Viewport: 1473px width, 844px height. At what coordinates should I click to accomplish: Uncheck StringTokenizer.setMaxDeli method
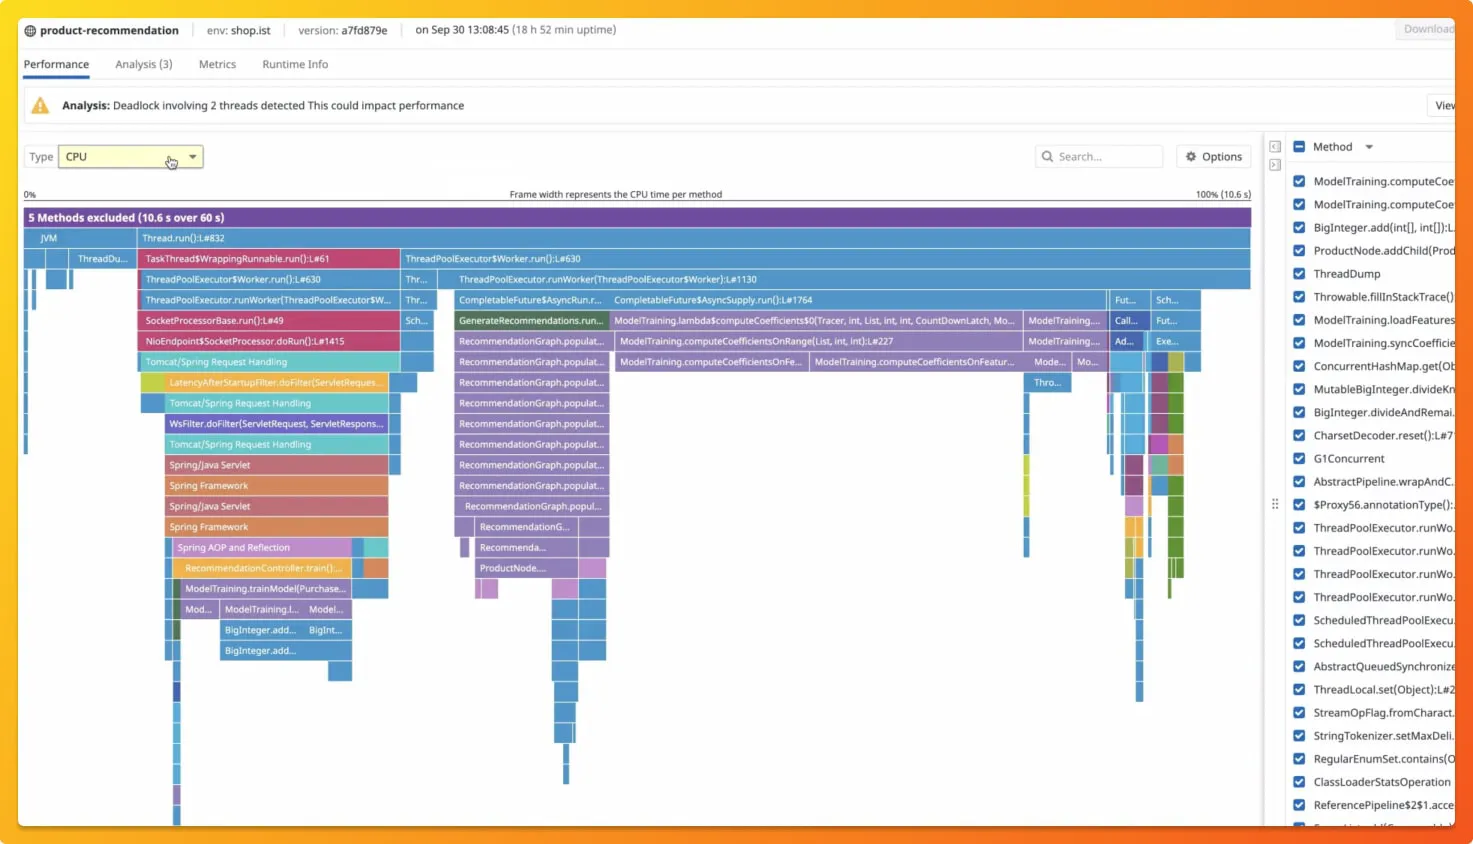1299,735
